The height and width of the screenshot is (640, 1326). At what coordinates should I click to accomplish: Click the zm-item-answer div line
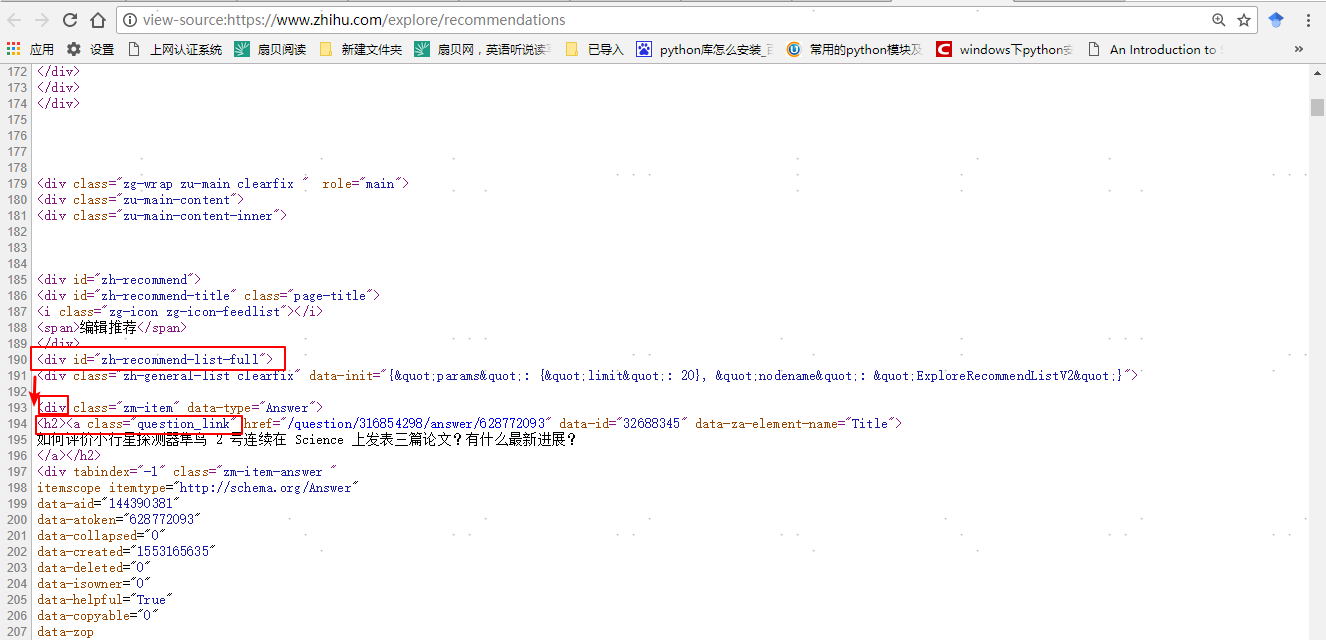pyautogui.click(x=187, y=472)
